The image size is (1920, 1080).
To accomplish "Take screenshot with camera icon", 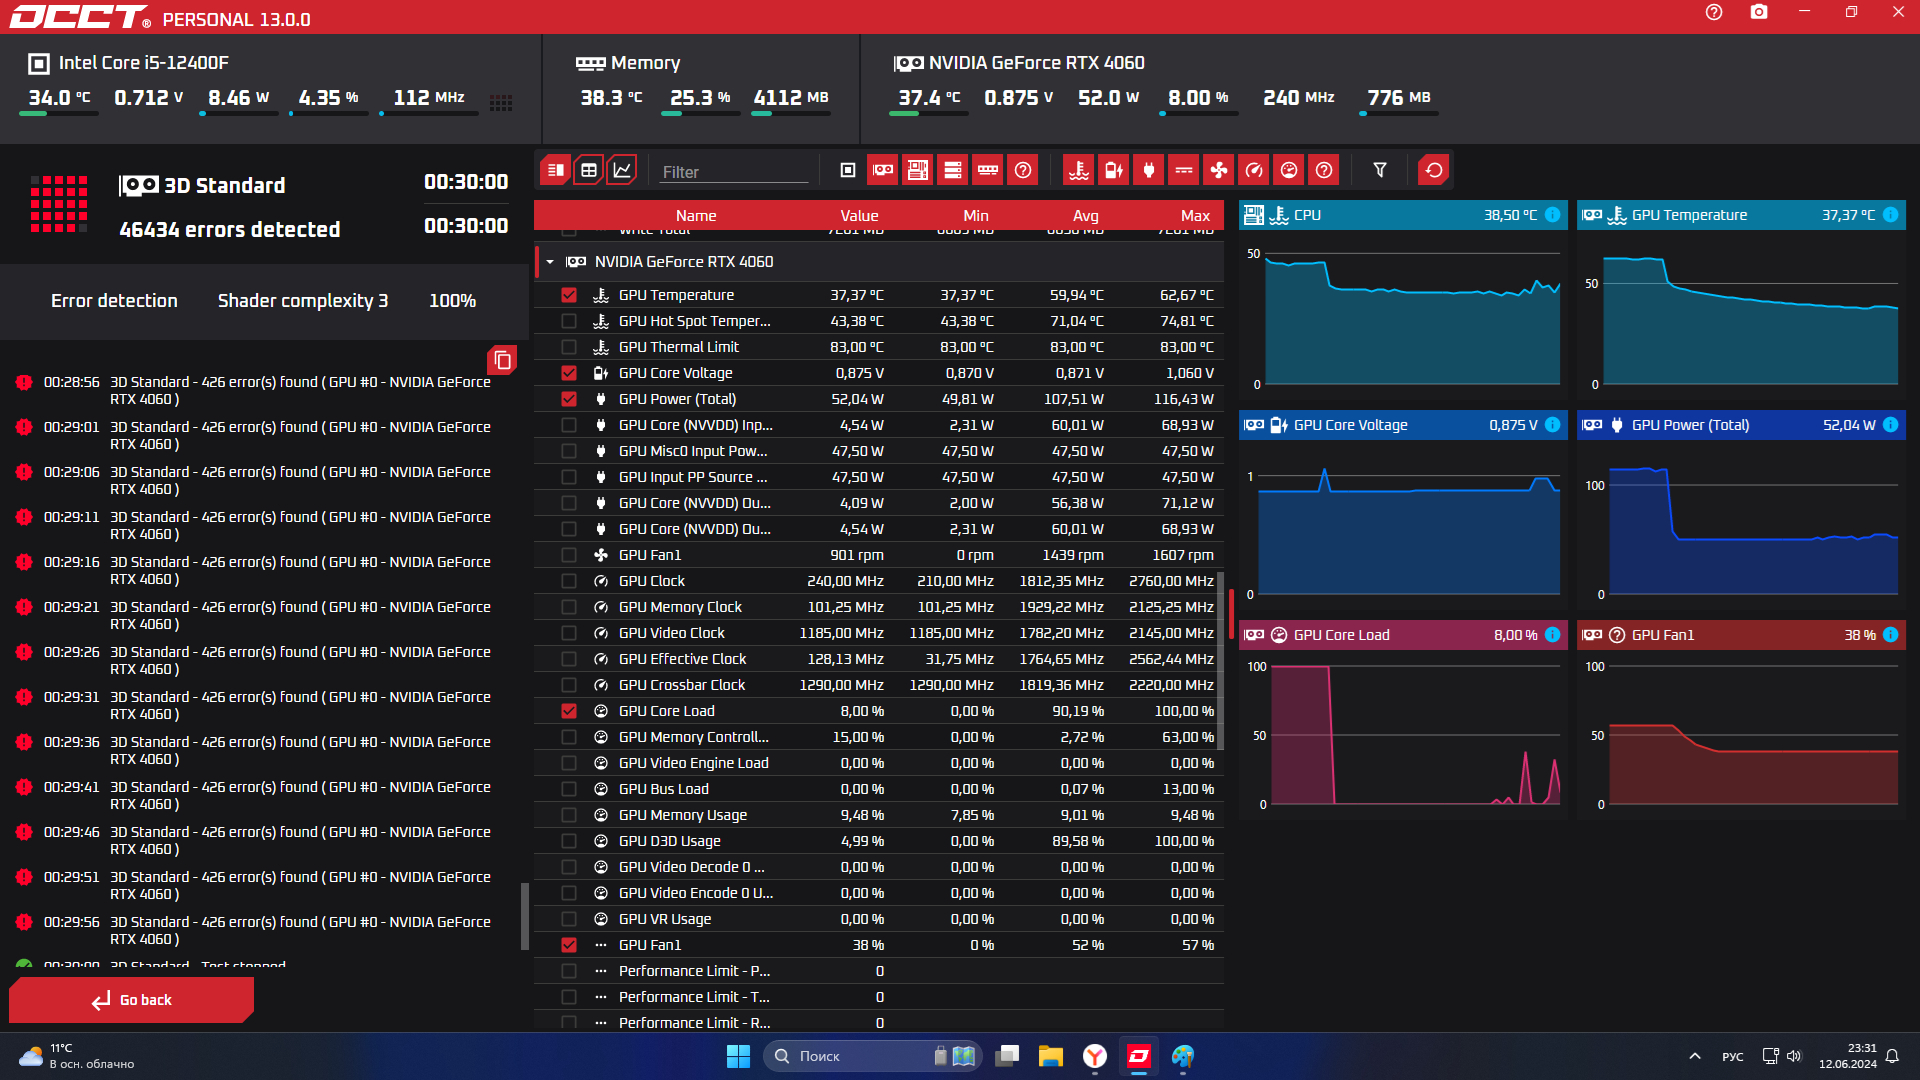I will tap(1759, 12).
